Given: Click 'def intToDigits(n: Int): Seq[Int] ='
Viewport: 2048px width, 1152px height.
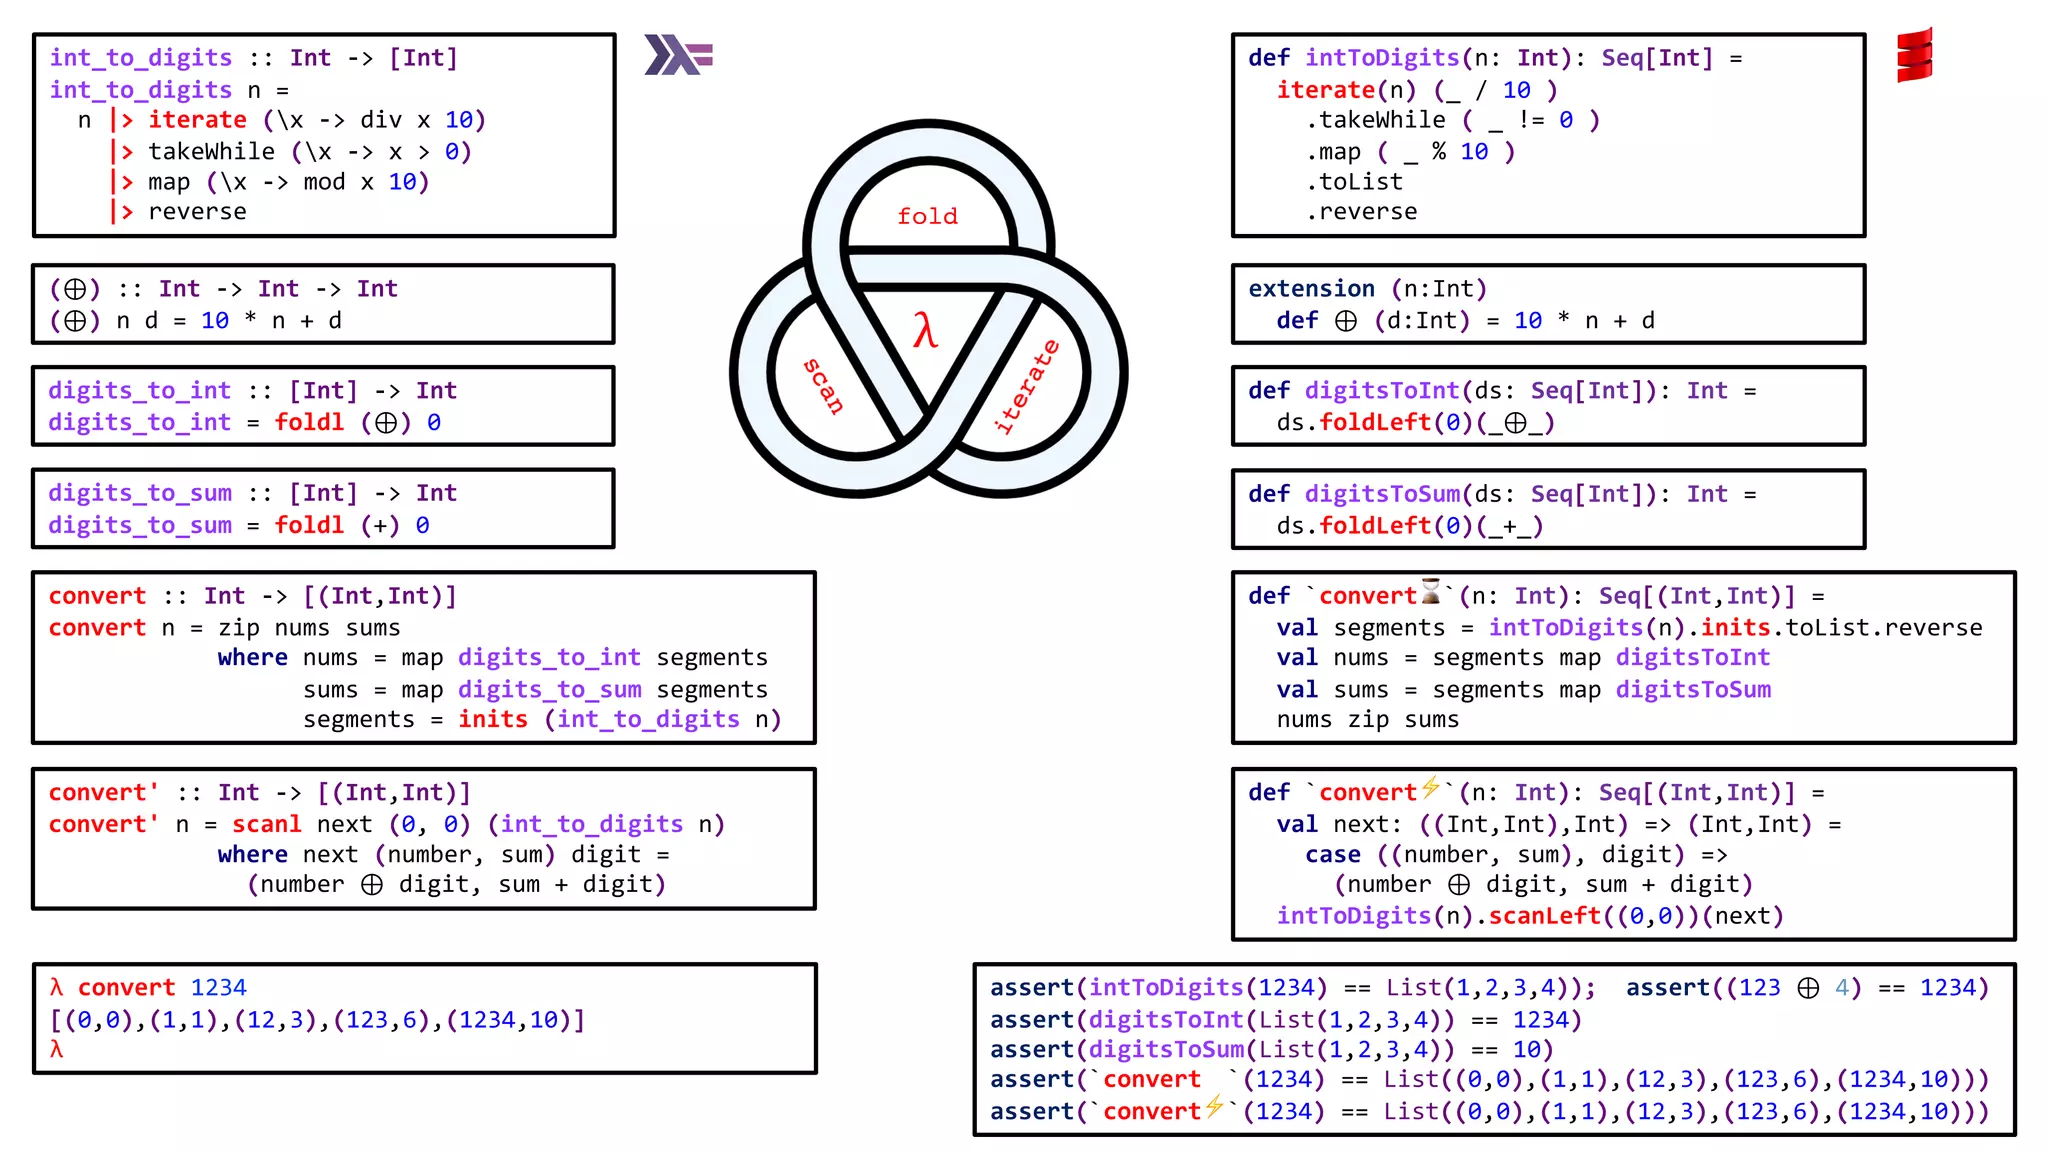Looking at the screenshot, I should [1495, 58].
